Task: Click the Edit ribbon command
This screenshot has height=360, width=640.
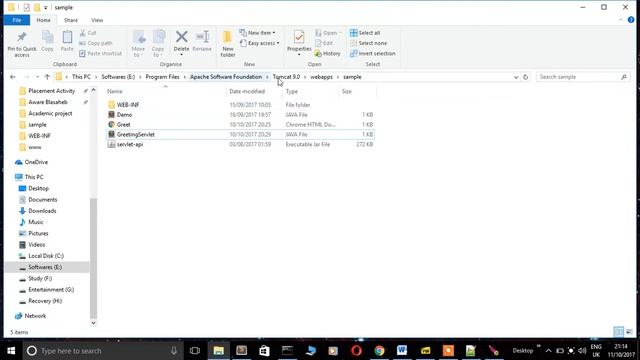Action: tap(324, 43)
